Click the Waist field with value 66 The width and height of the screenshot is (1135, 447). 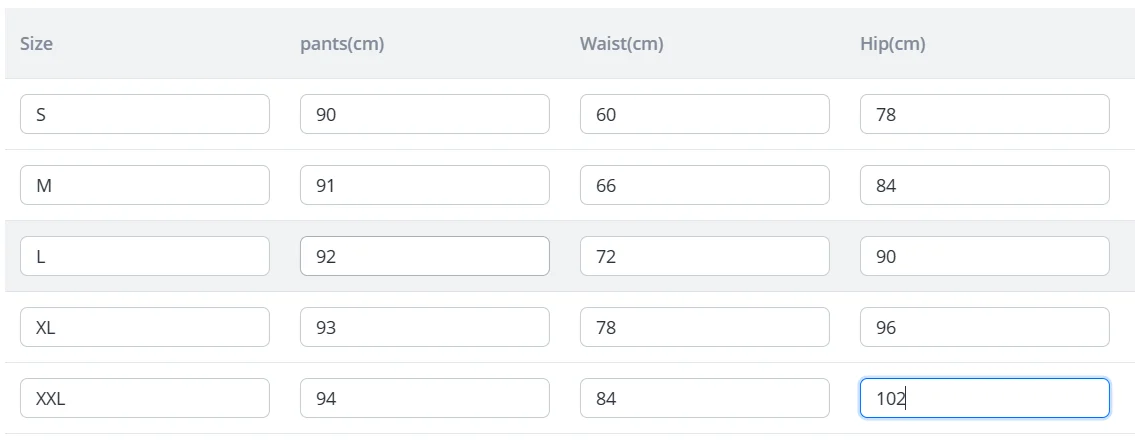point(704,185)
